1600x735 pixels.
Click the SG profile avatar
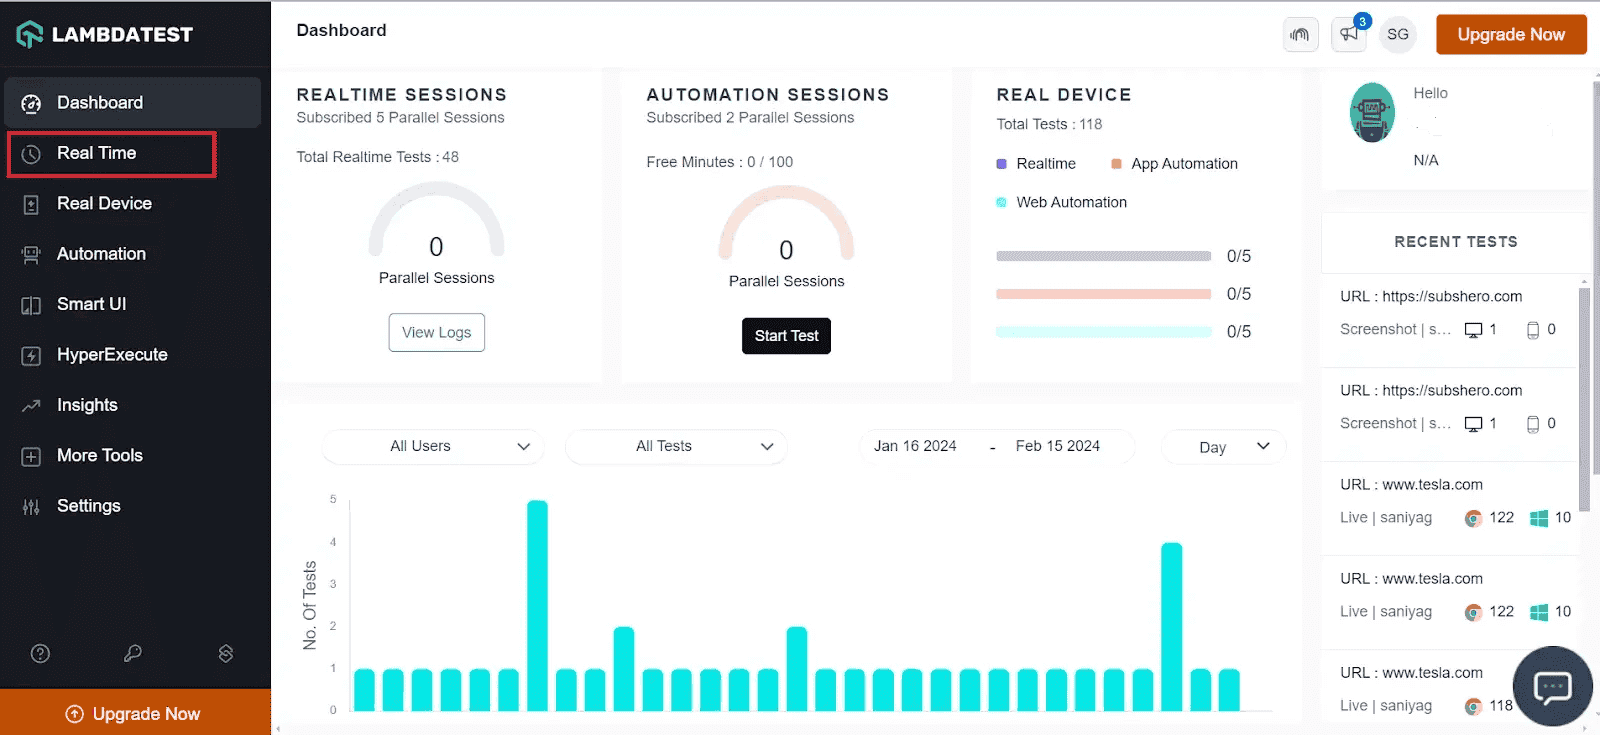coord(1398,34)
